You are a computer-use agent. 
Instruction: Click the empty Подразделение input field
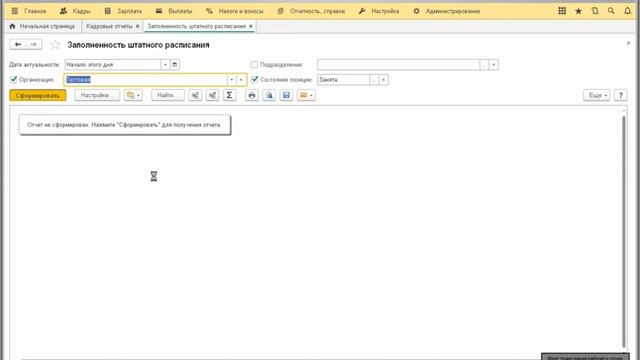[398, 64]
